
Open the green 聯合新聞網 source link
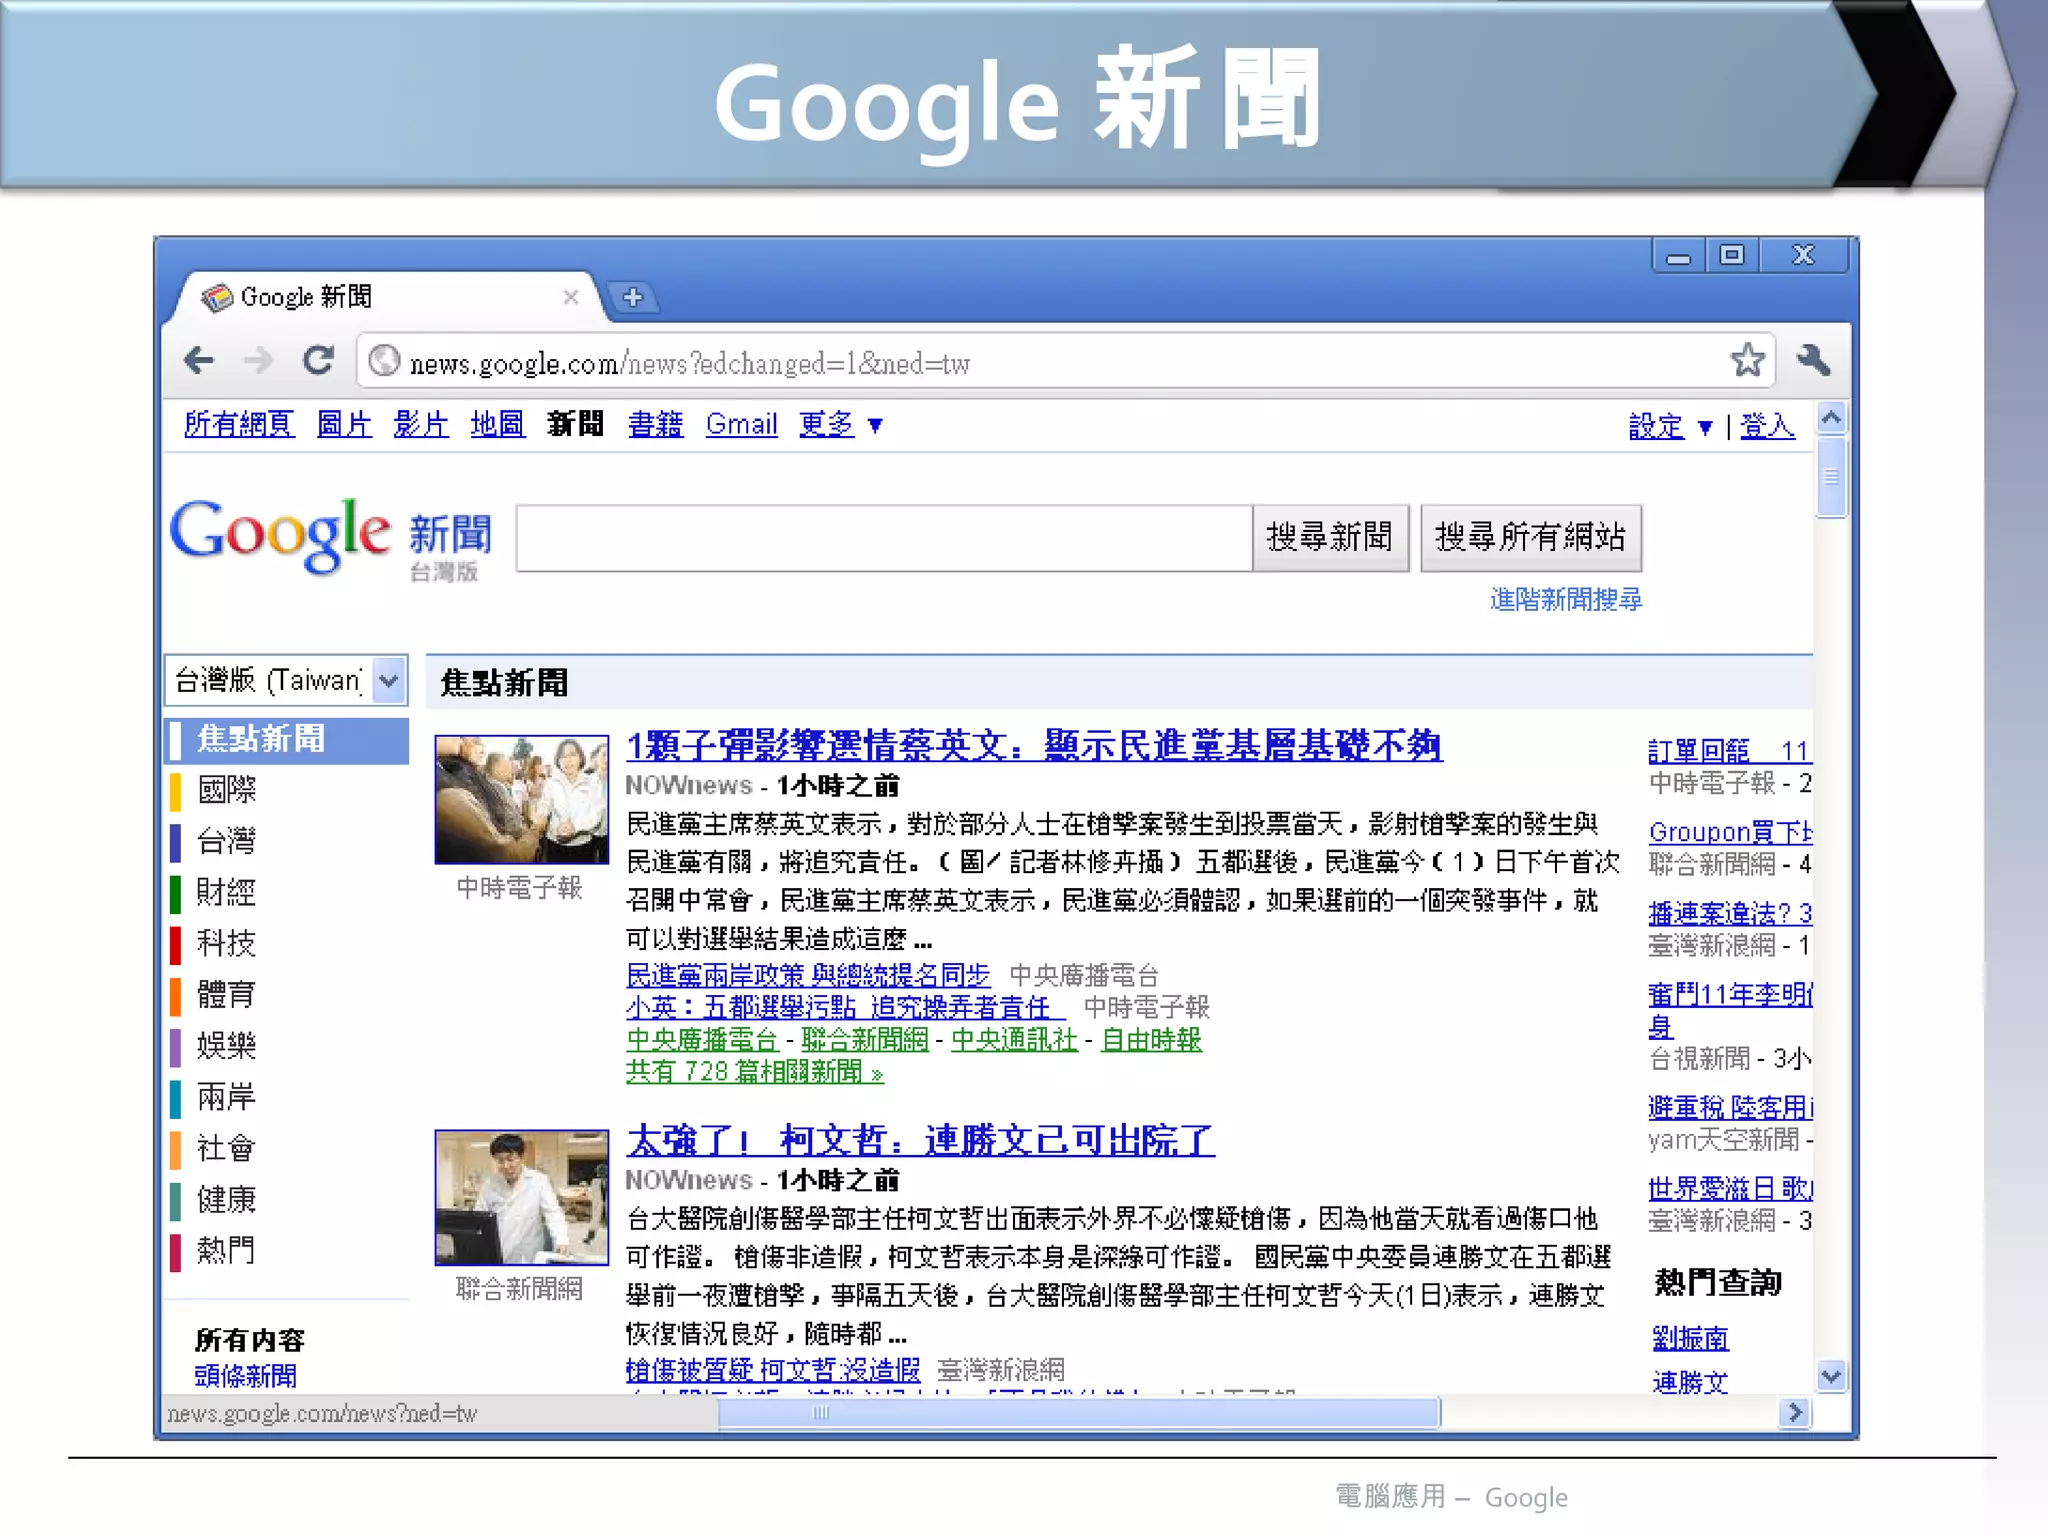tap(865, 1040)
